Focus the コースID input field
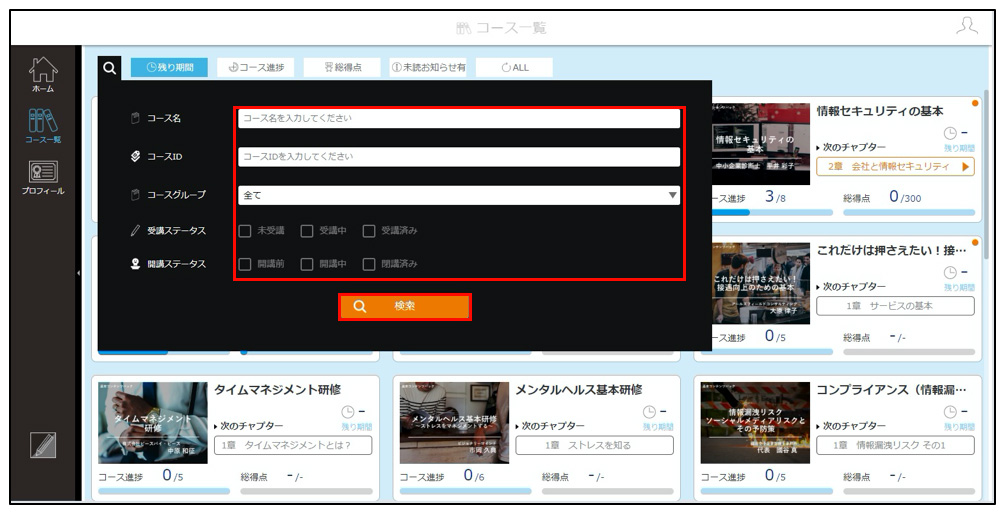Viewport: 1005px width, 515px height. pos(459,157)
